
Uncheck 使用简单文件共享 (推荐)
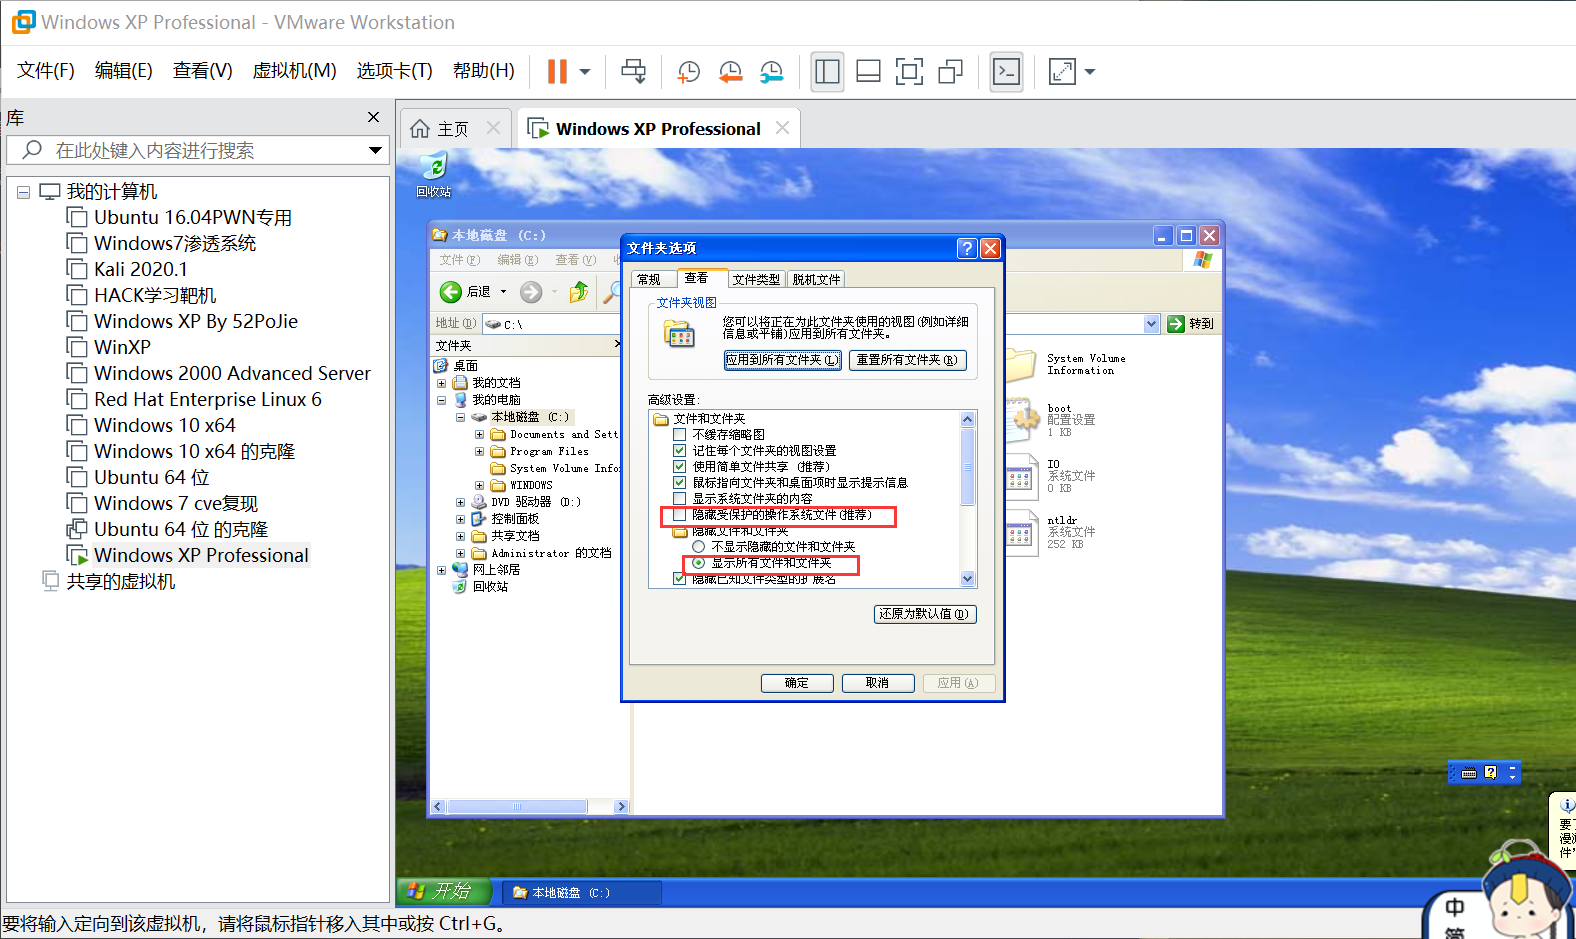[x=680, y=467]
